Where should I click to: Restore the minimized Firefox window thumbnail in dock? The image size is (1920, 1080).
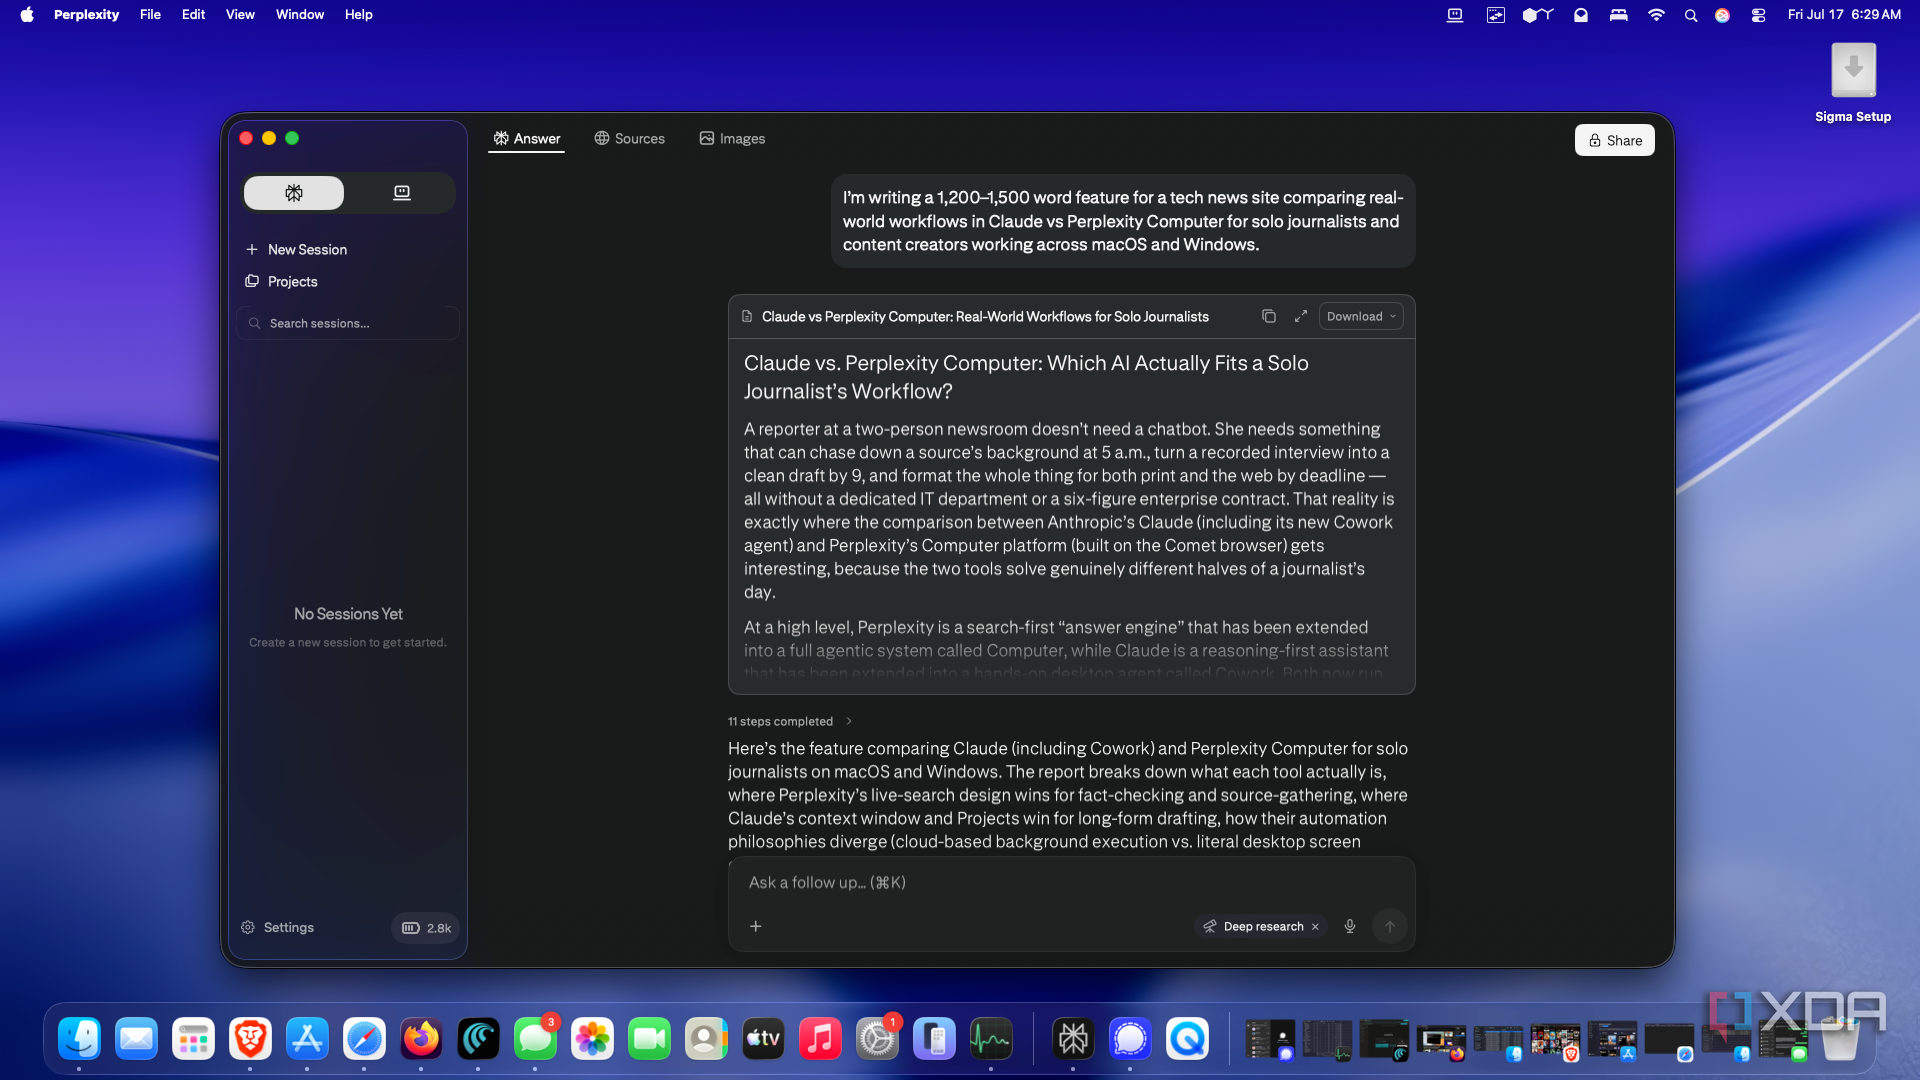click(1441, 1041)
